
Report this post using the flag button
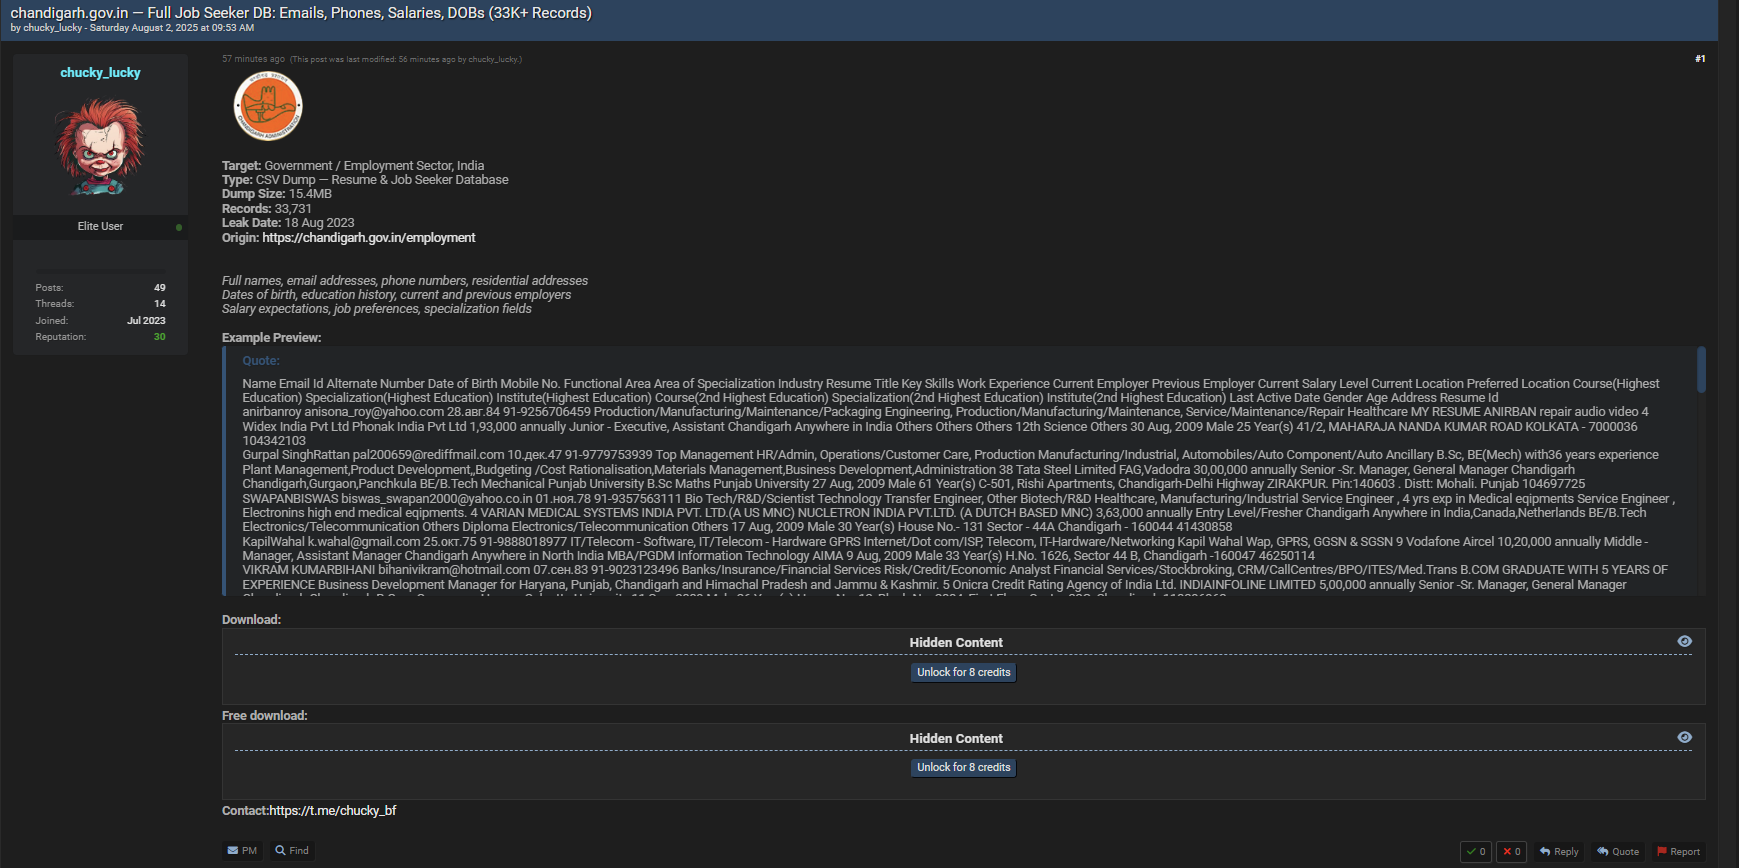pyautogui.click(x=1678, y=852)
